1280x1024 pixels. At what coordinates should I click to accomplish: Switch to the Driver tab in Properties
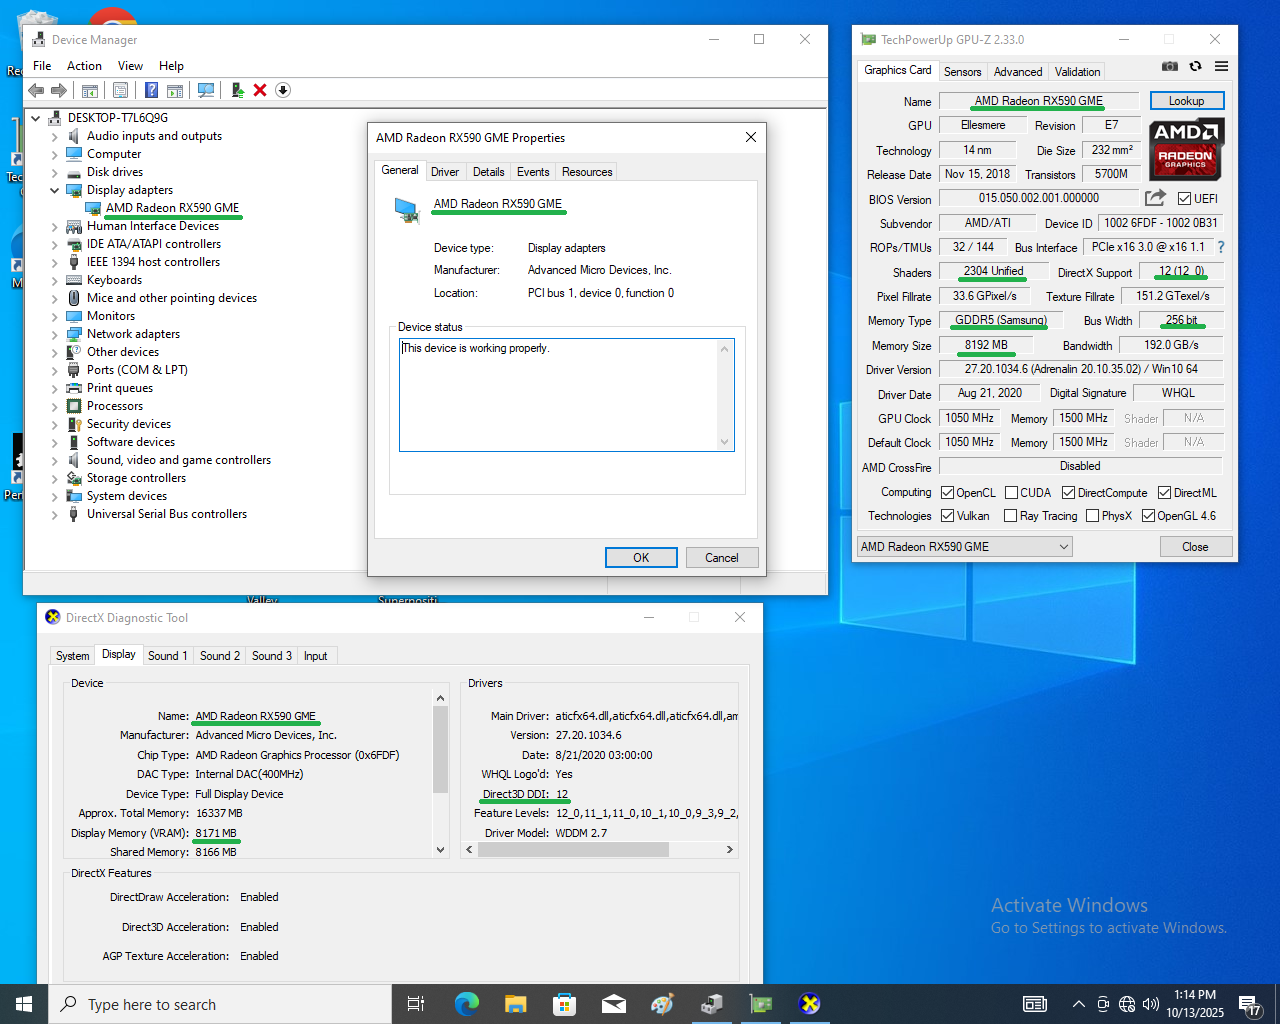tap(445, 172)
